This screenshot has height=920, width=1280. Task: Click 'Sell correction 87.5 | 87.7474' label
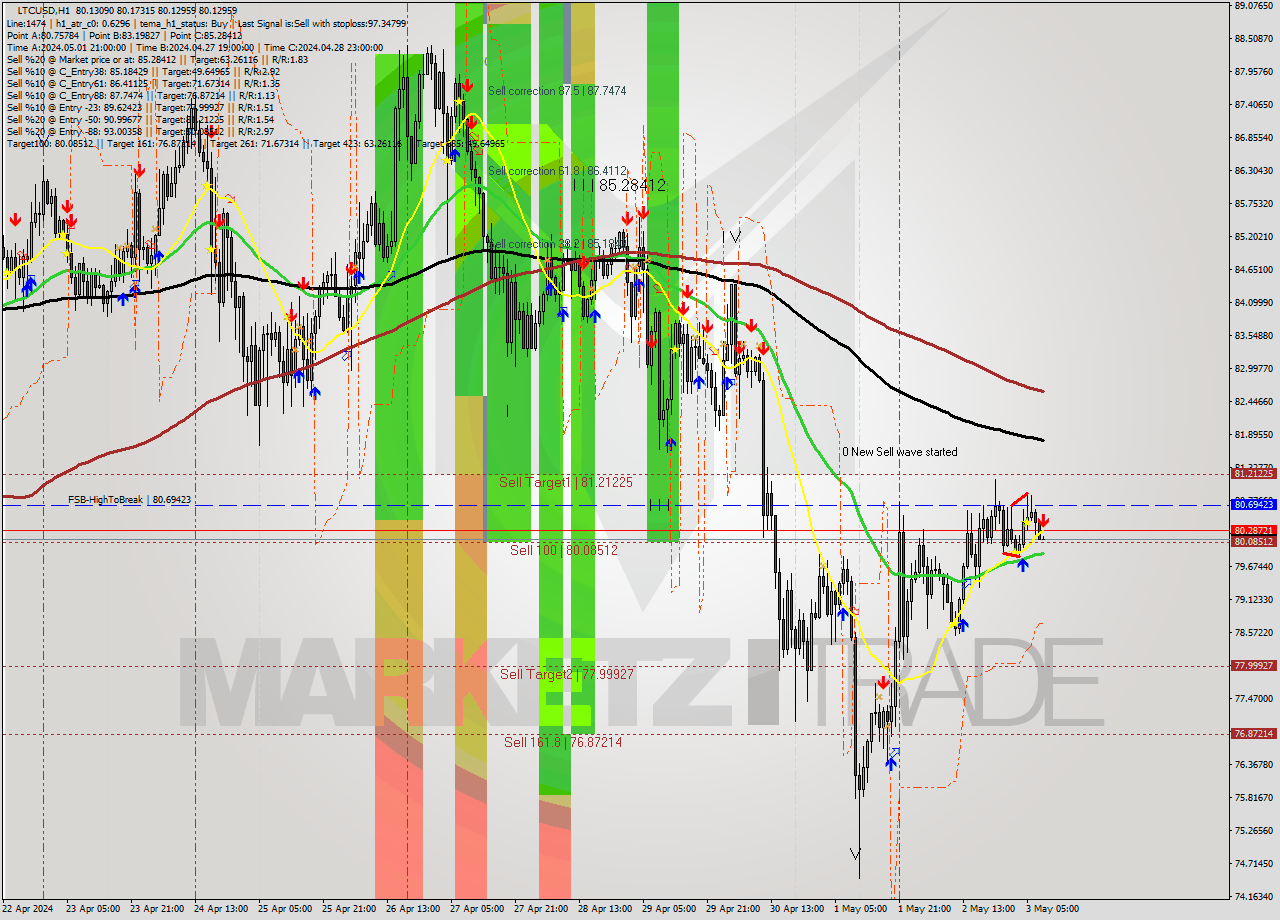click(x=557, y=91)
